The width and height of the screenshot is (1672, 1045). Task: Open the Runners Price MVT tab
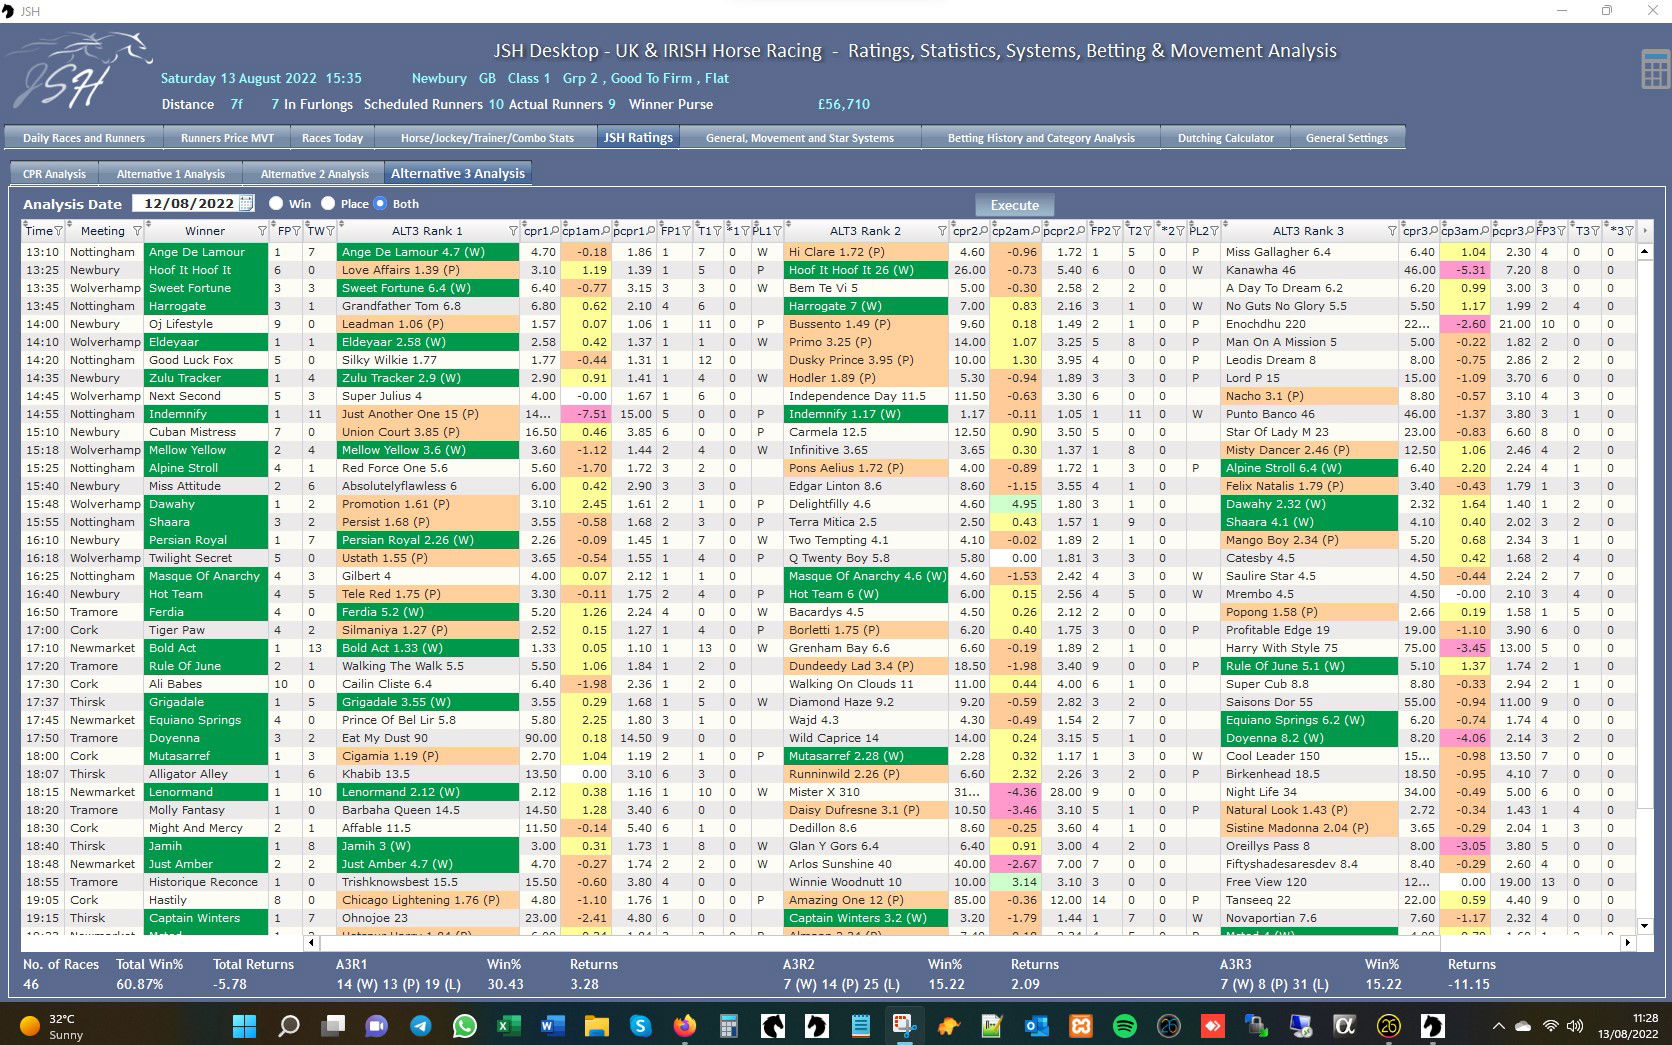pos(227,138)
